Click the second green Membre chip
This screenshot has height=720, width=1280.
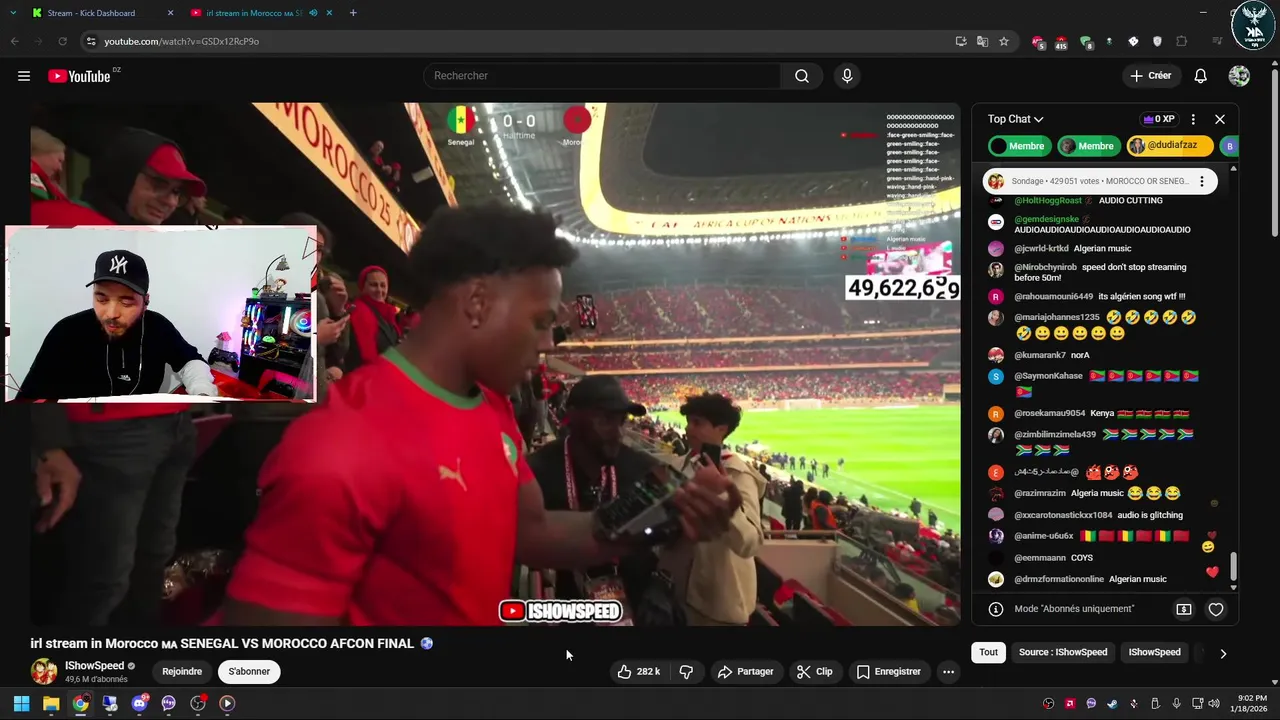click(1087, 146)
